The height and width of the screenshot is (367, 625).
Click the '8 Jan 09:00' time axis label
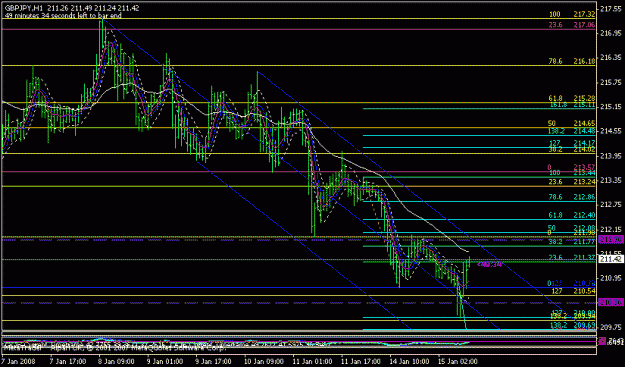(x=117, y=361)
